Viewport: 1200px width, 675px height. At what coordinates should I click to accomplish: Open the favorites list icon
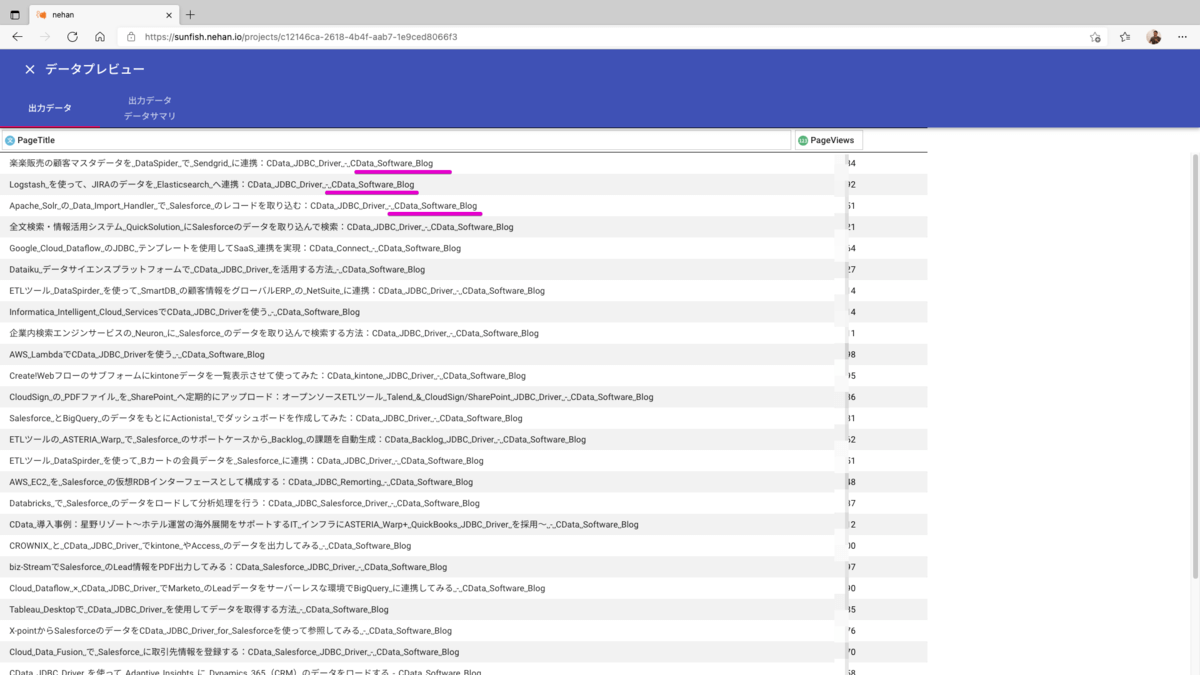tap(1125, 37)
